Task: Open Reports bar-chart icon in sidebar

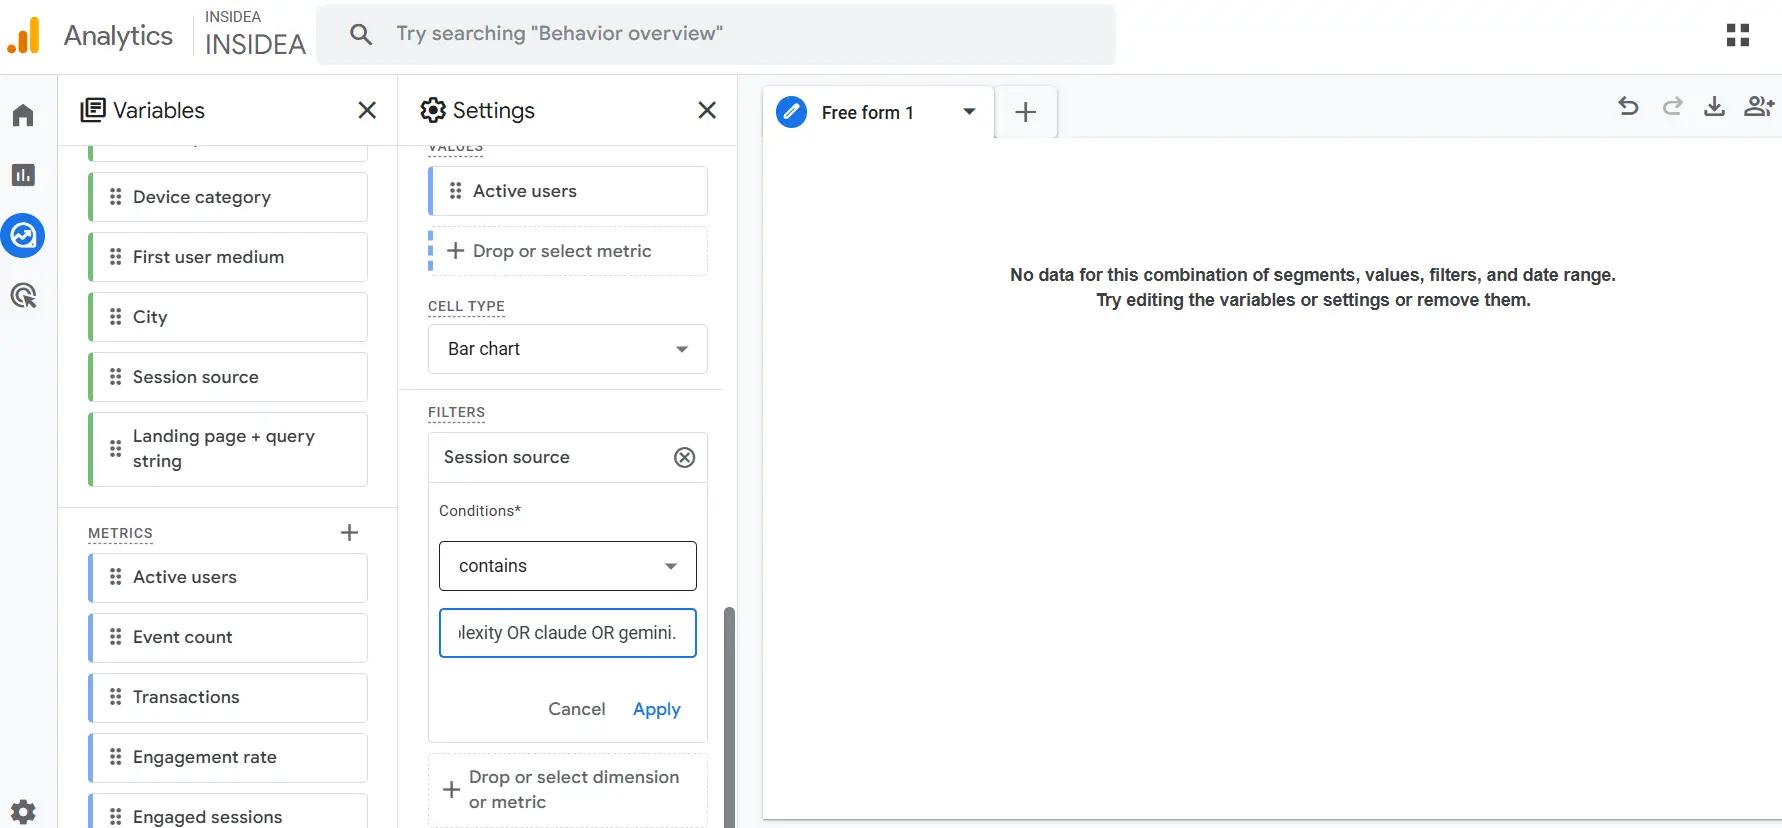Action: (x=23, y=175)
